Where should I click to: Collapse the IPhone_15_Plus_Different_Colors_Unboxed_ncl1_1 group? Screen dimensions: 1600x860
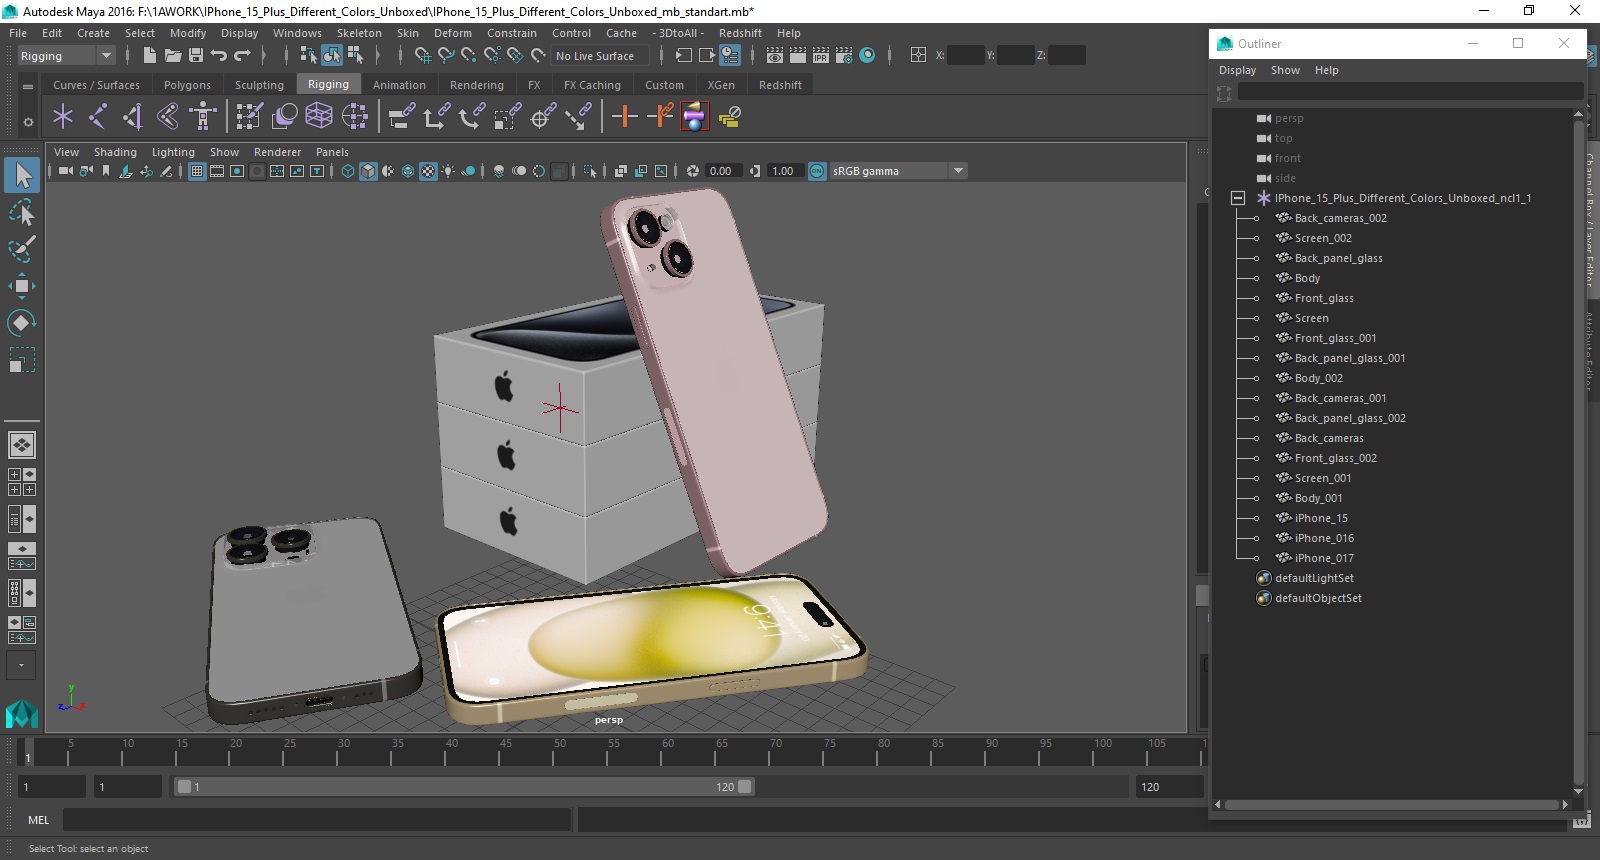pos(1238,198)
